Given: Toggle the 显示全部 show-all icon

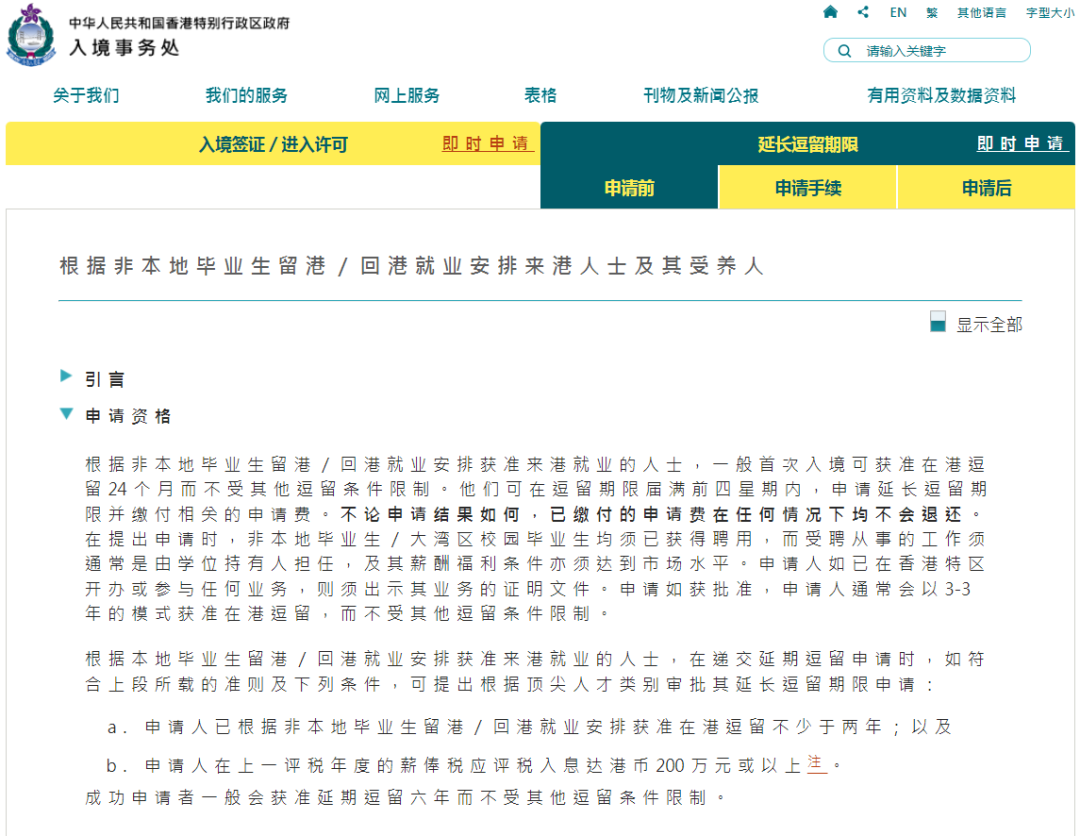Looking at the screenshot, I should [937, 322].
